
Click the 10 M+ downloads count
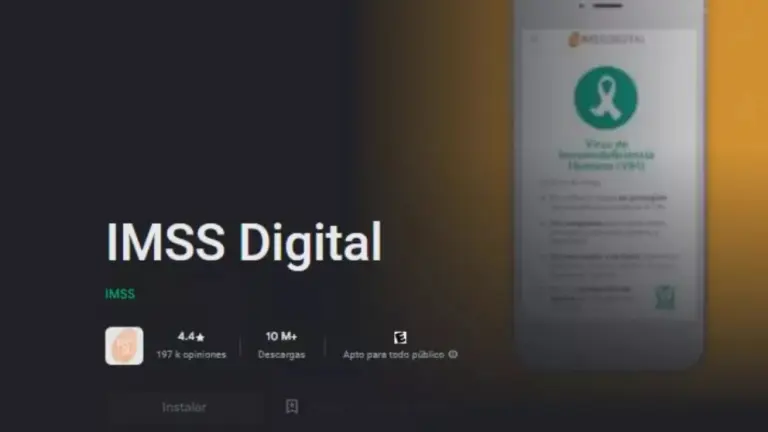click(281, 336)
